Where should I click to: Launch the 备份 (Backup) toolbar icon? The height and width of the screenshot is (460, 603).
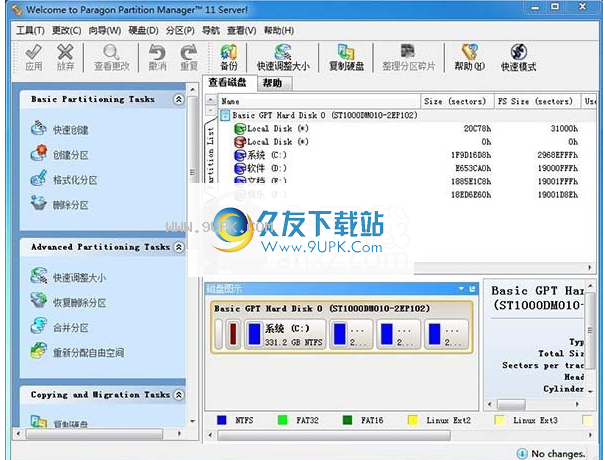229,52
